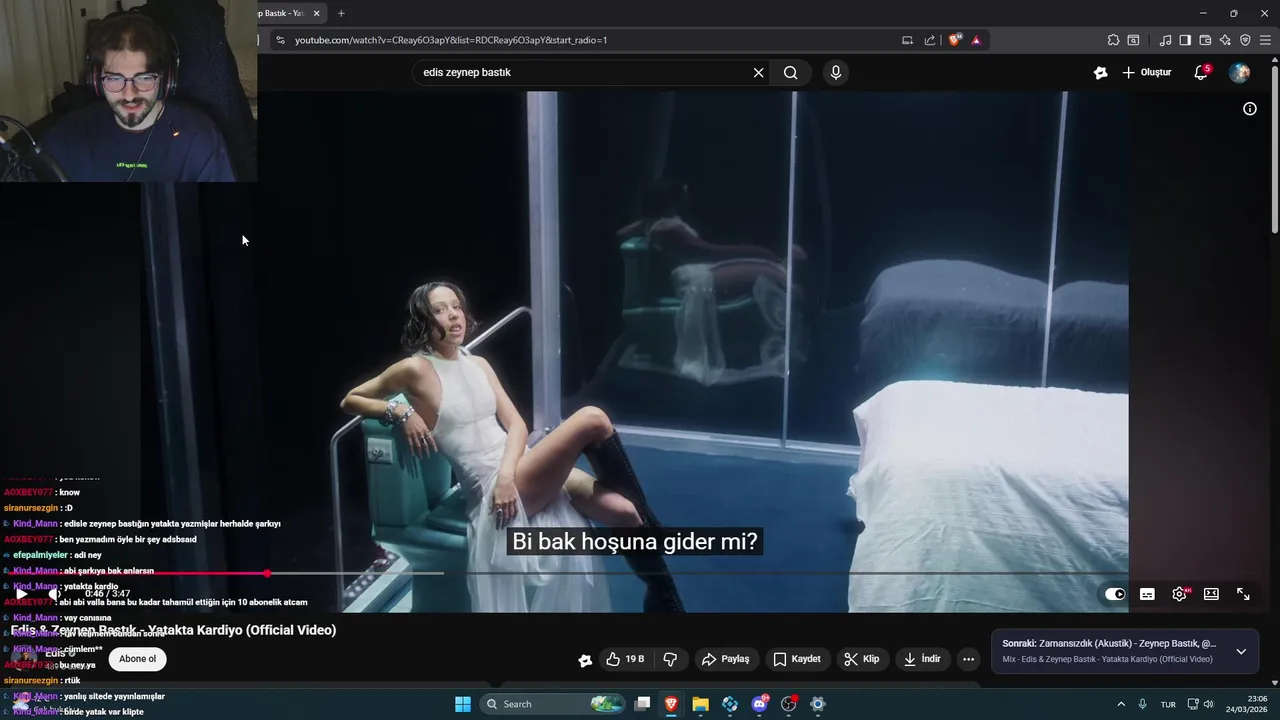The image size is (1280, 720).
Task: Open Discord from the taskbar
Action: 759,704
